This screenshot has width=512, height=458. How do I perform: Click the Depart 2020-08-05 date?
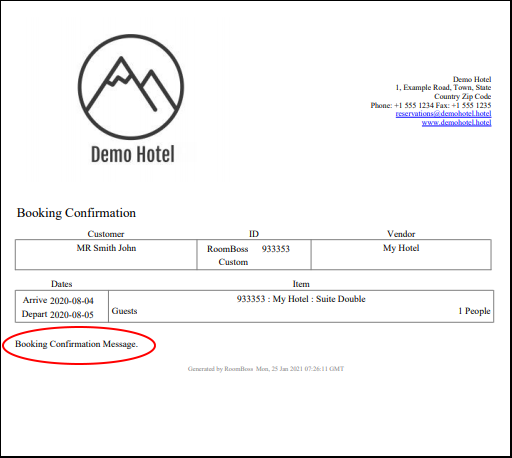coord(58,314)
